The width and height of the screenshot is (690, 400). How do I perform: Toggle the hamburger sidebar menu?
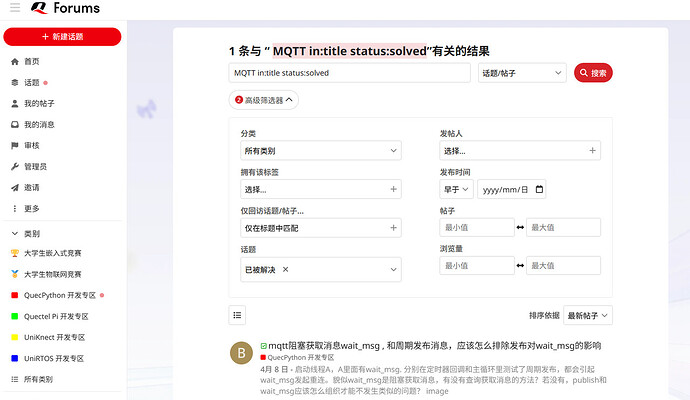pos(15,7)
